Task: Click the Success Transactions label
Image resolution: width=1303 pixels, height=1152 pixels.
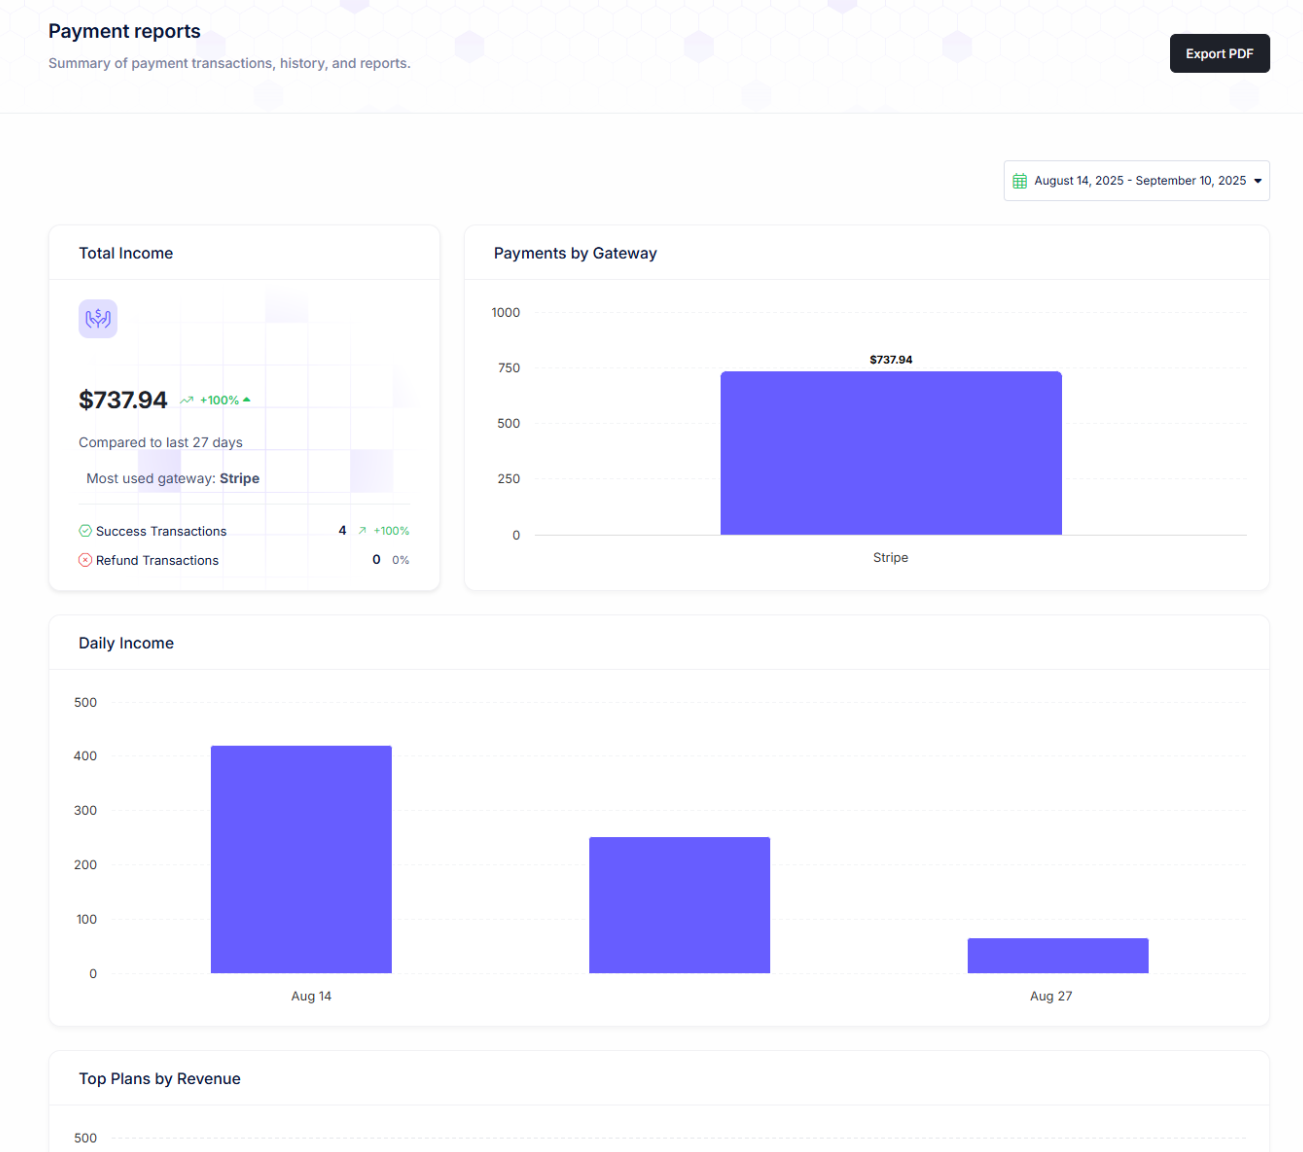Action: (x=161, y=531)
